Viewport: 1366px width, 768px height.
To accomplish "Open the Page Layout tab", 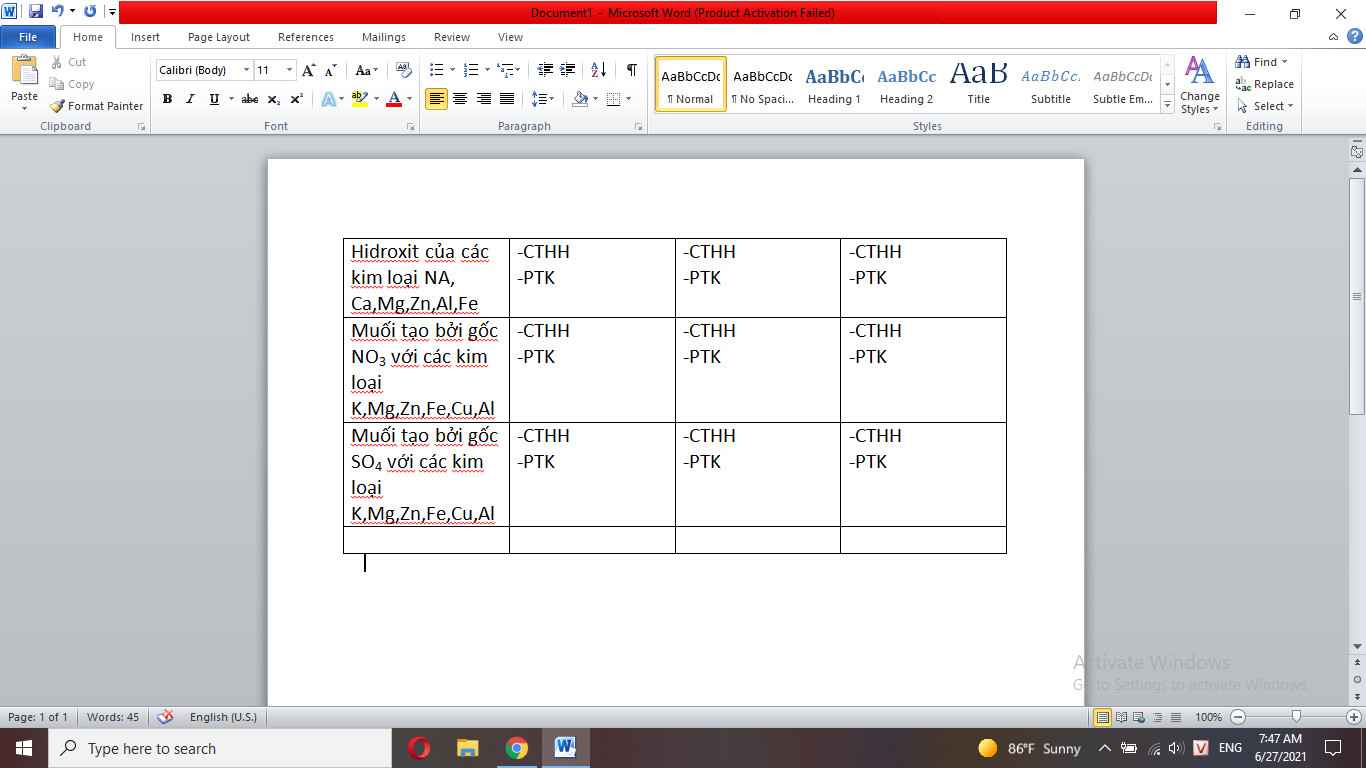I will point(219,37).
